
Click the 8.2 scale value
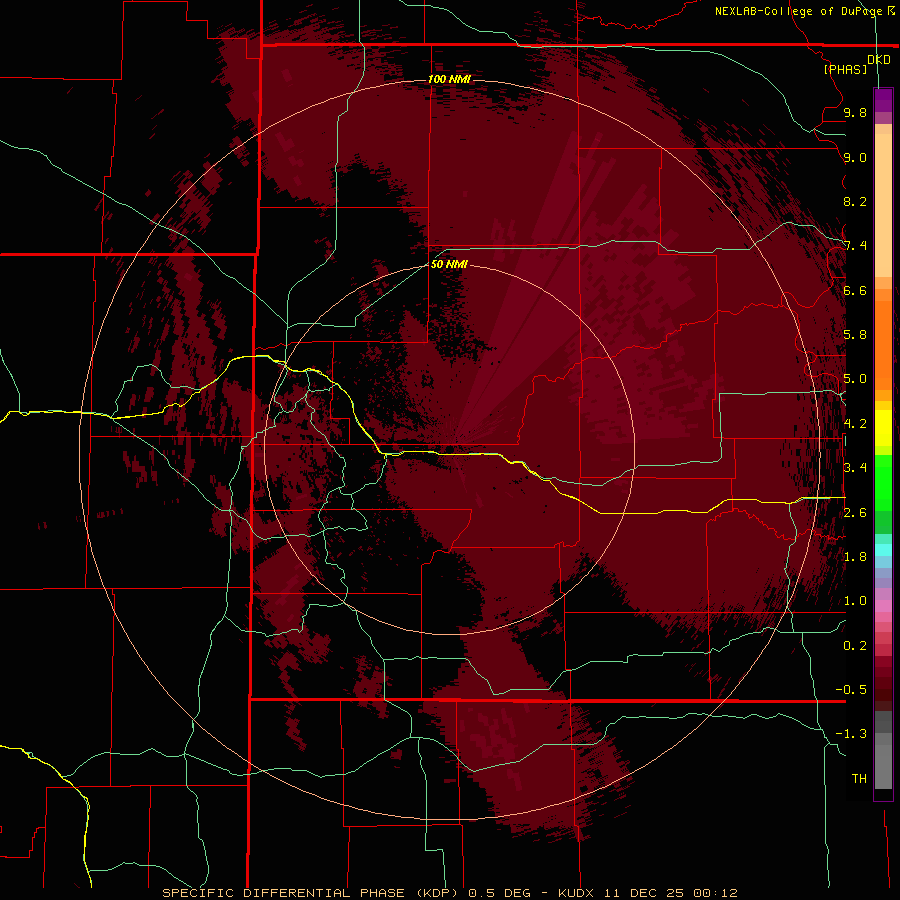[x=855, y=201]
